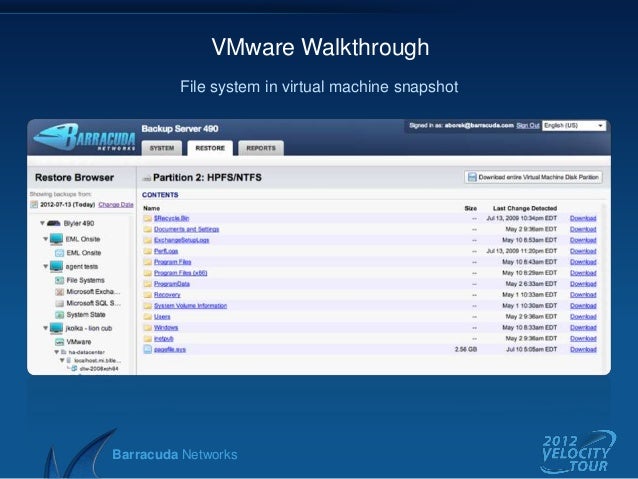
Task: Click the jkolka - lion cub computer icon
Action: click(x=57, y=328)
